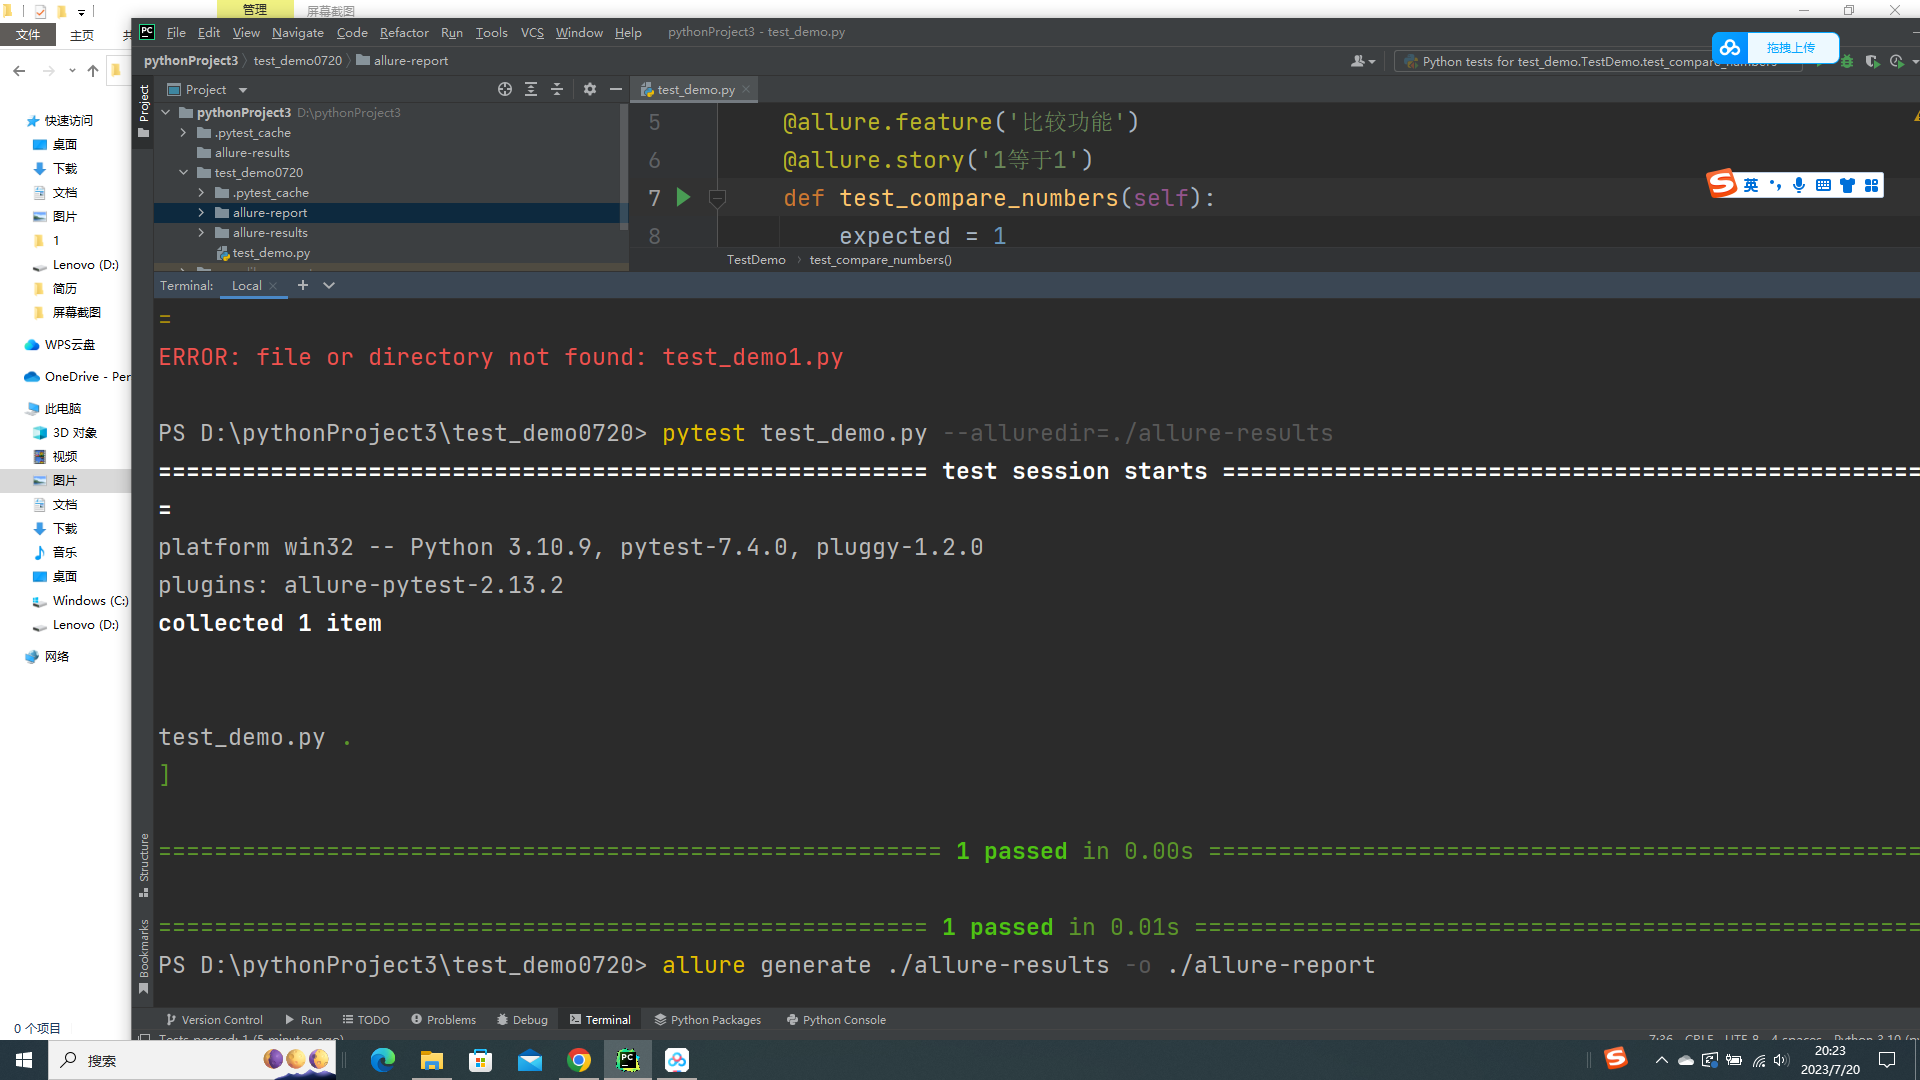Image resolution: width=1920 pixels, height=1080 pixels.
Task: Launch Chrome from the taskbar
Action: (x=579, y=1060)
